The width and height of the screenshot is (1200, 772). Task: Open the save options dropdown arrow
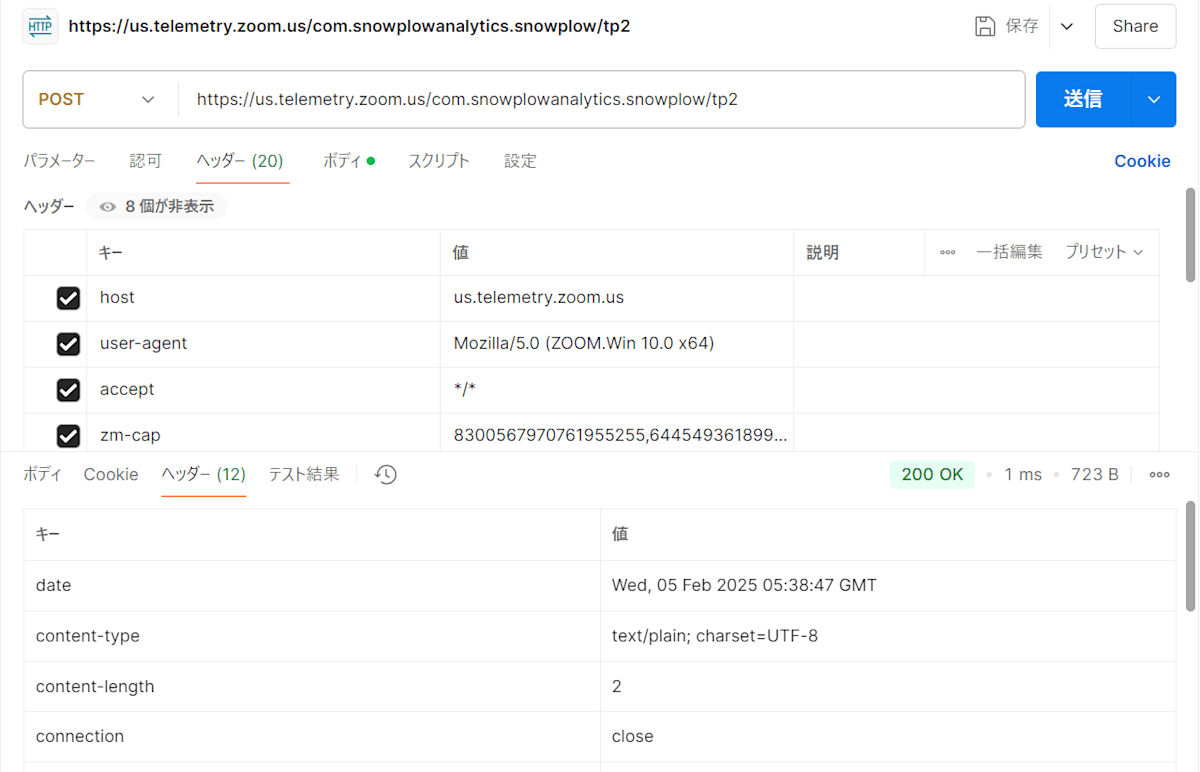click(1067, 26)
